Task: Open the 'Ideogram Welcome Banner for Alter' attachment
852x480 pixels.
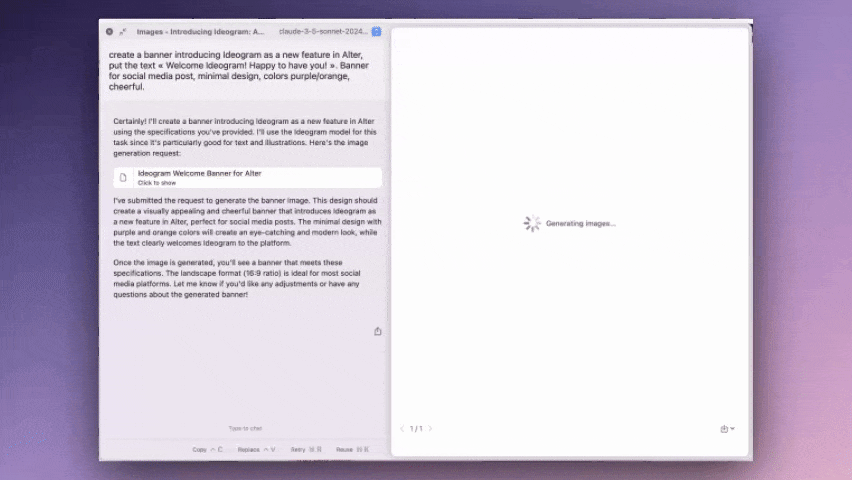Action: pyautogui.click(x=247, y=177)
